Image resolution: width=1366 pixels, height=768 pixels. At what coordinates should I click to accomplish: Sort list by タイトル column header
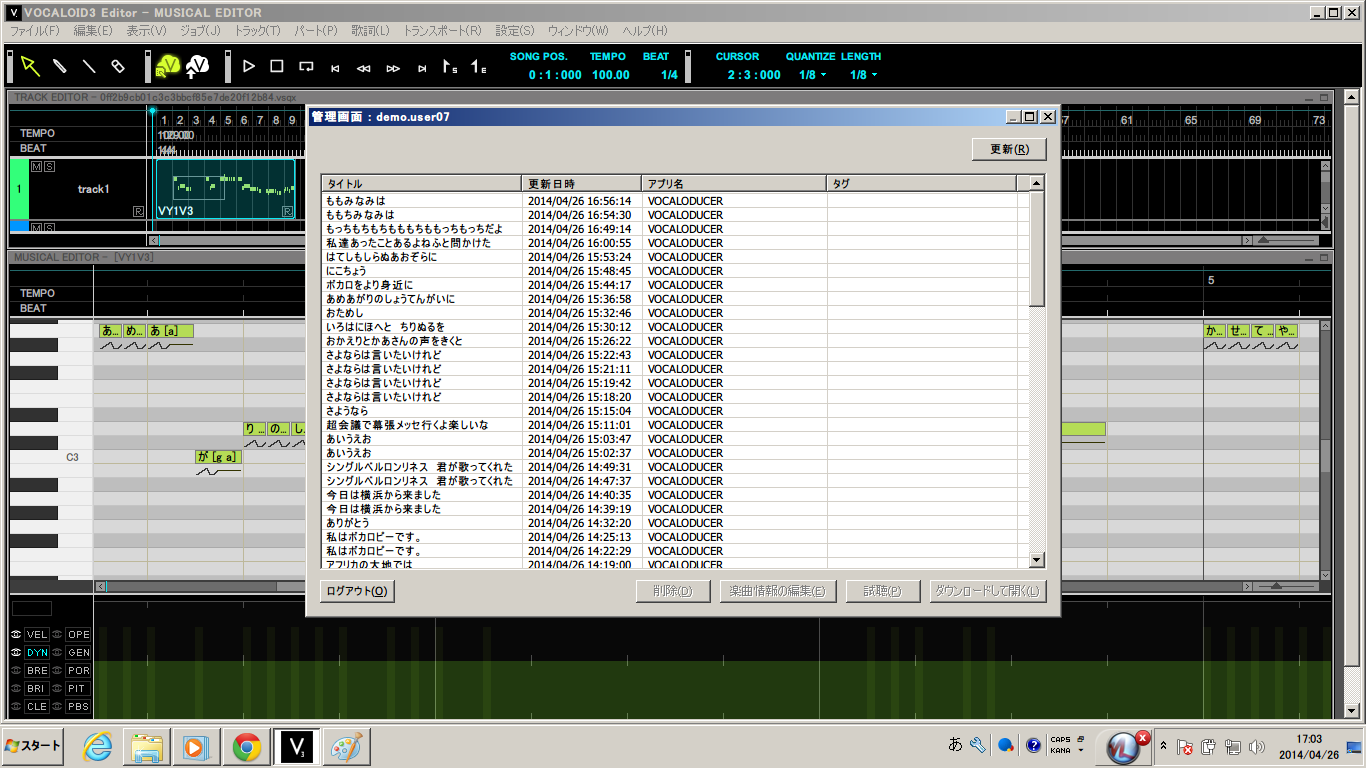421,184
